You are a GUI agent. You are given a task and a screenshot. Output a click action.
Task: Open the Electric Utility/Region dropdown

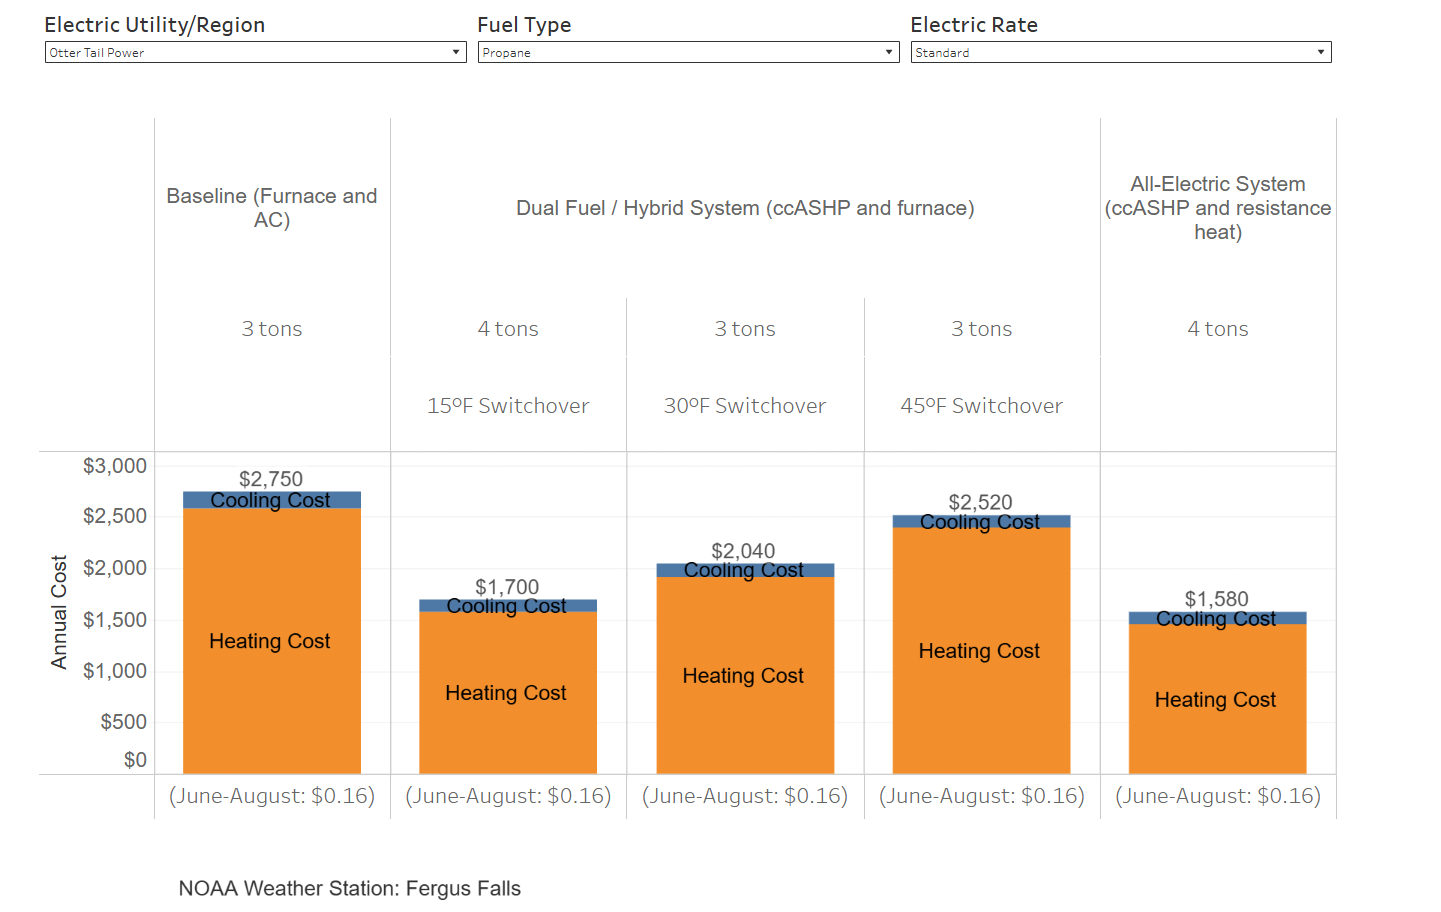pos(255,52)
